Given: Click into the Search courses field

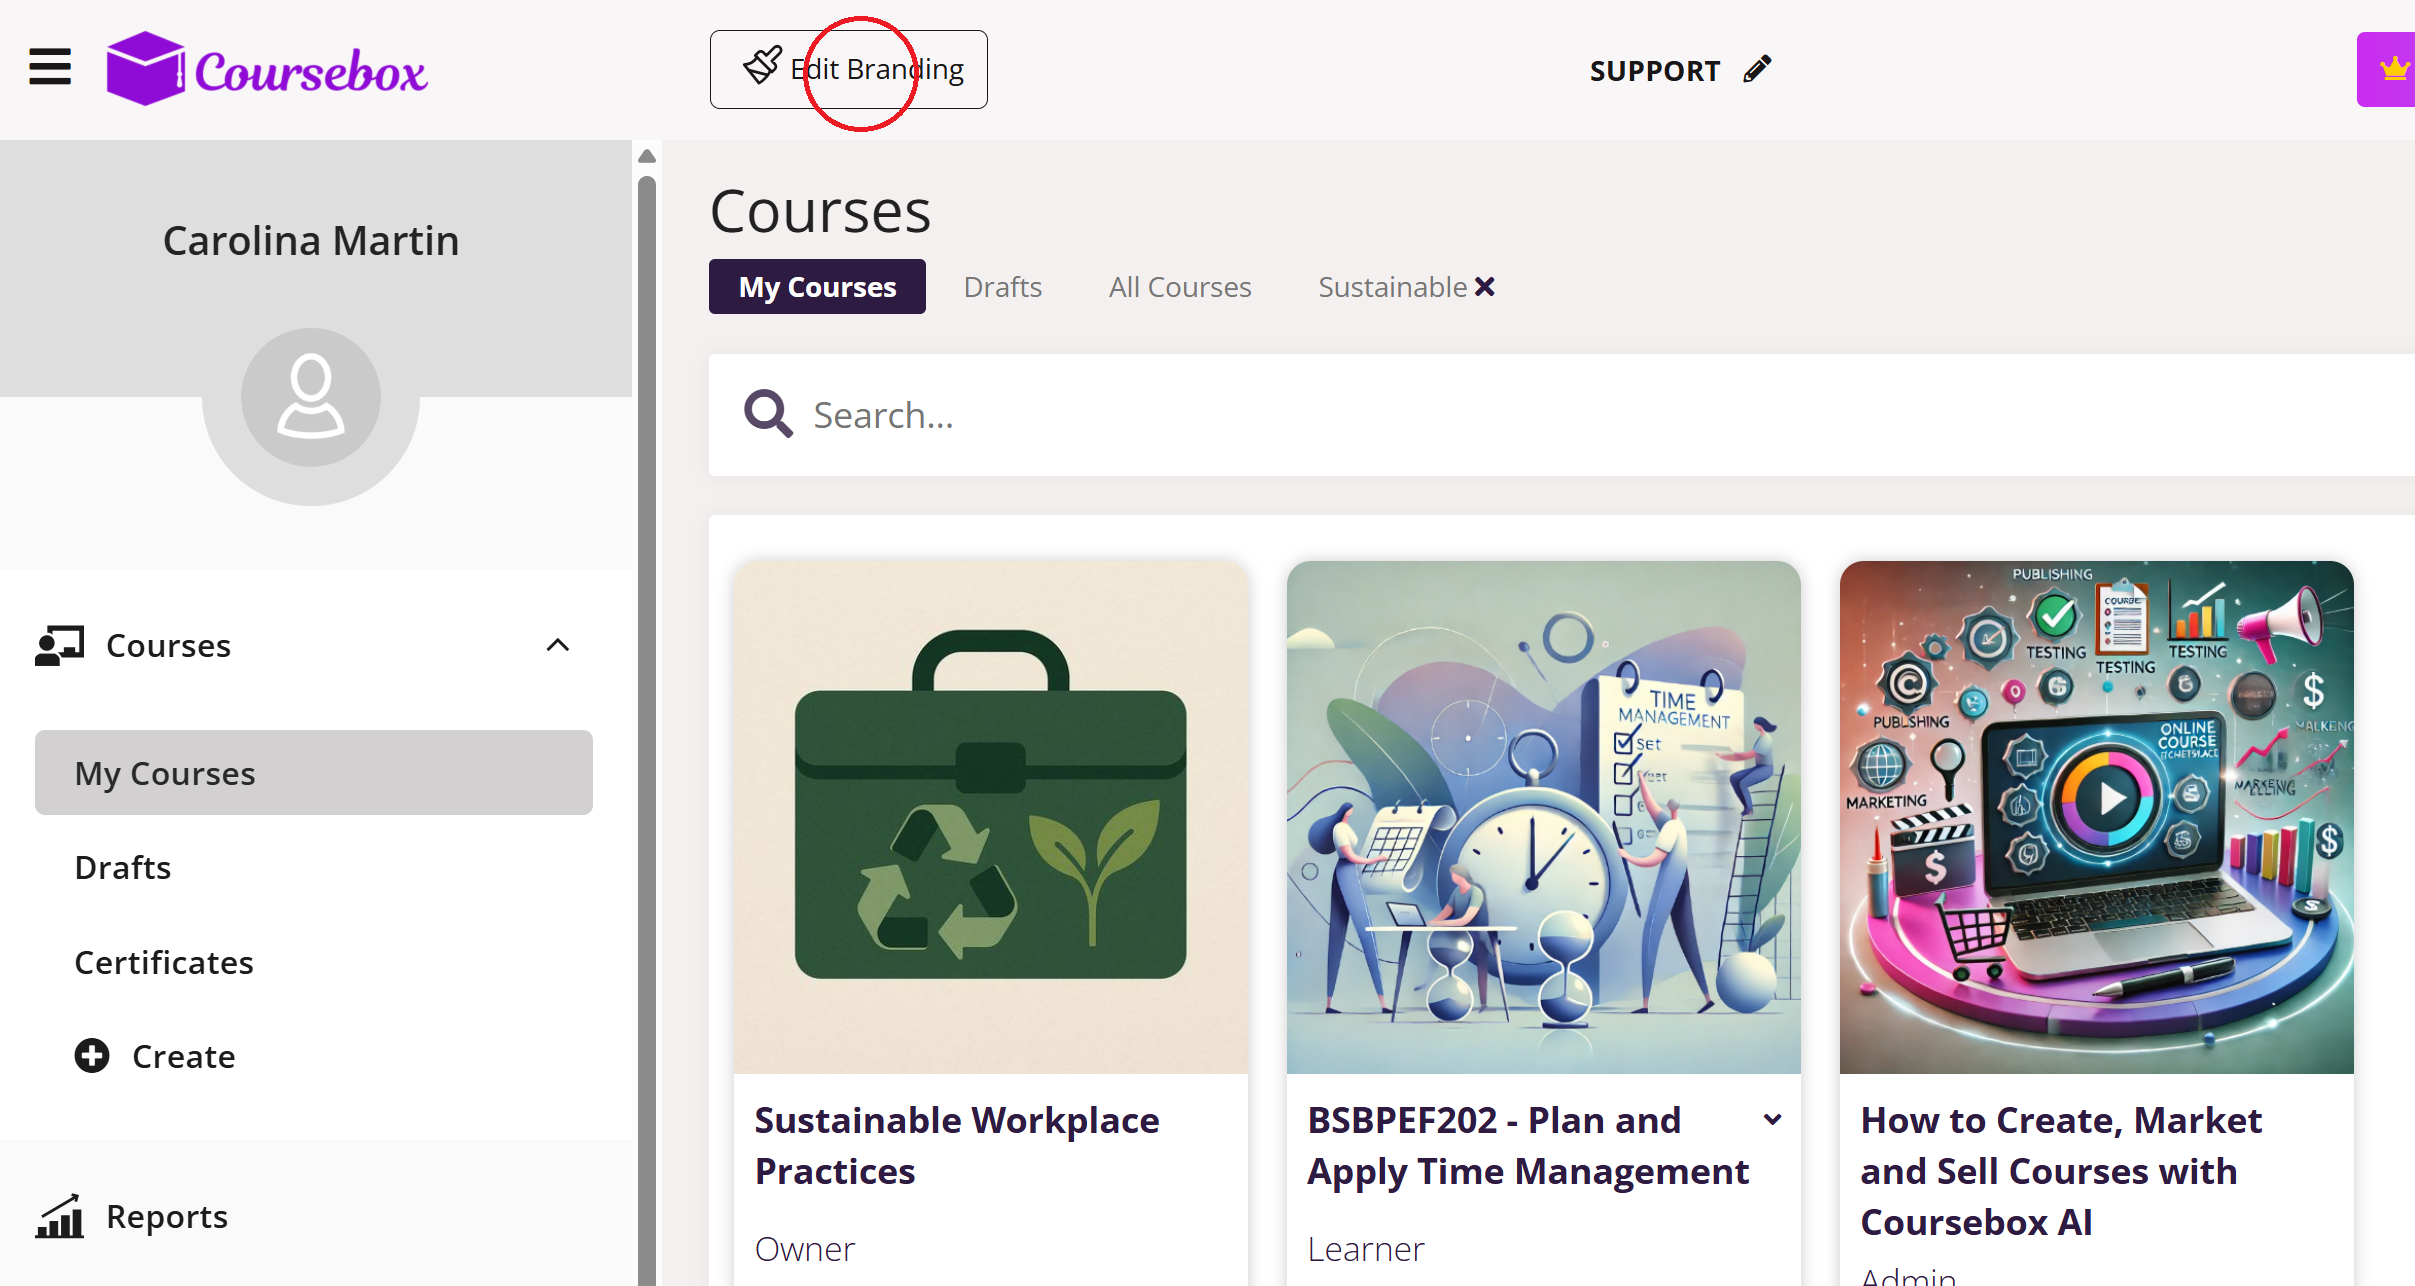Looking at the screenshot, I should point(1500,415).
